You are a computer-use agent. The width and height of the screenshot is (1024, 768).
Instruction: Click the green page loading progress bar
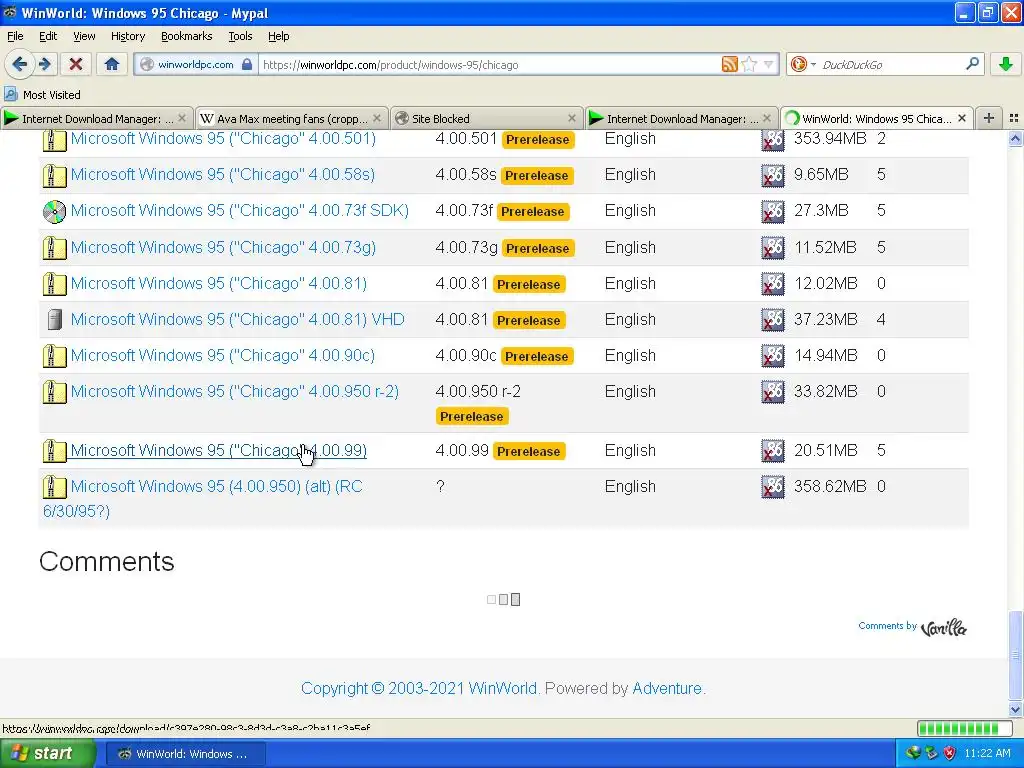coord(965,728)
